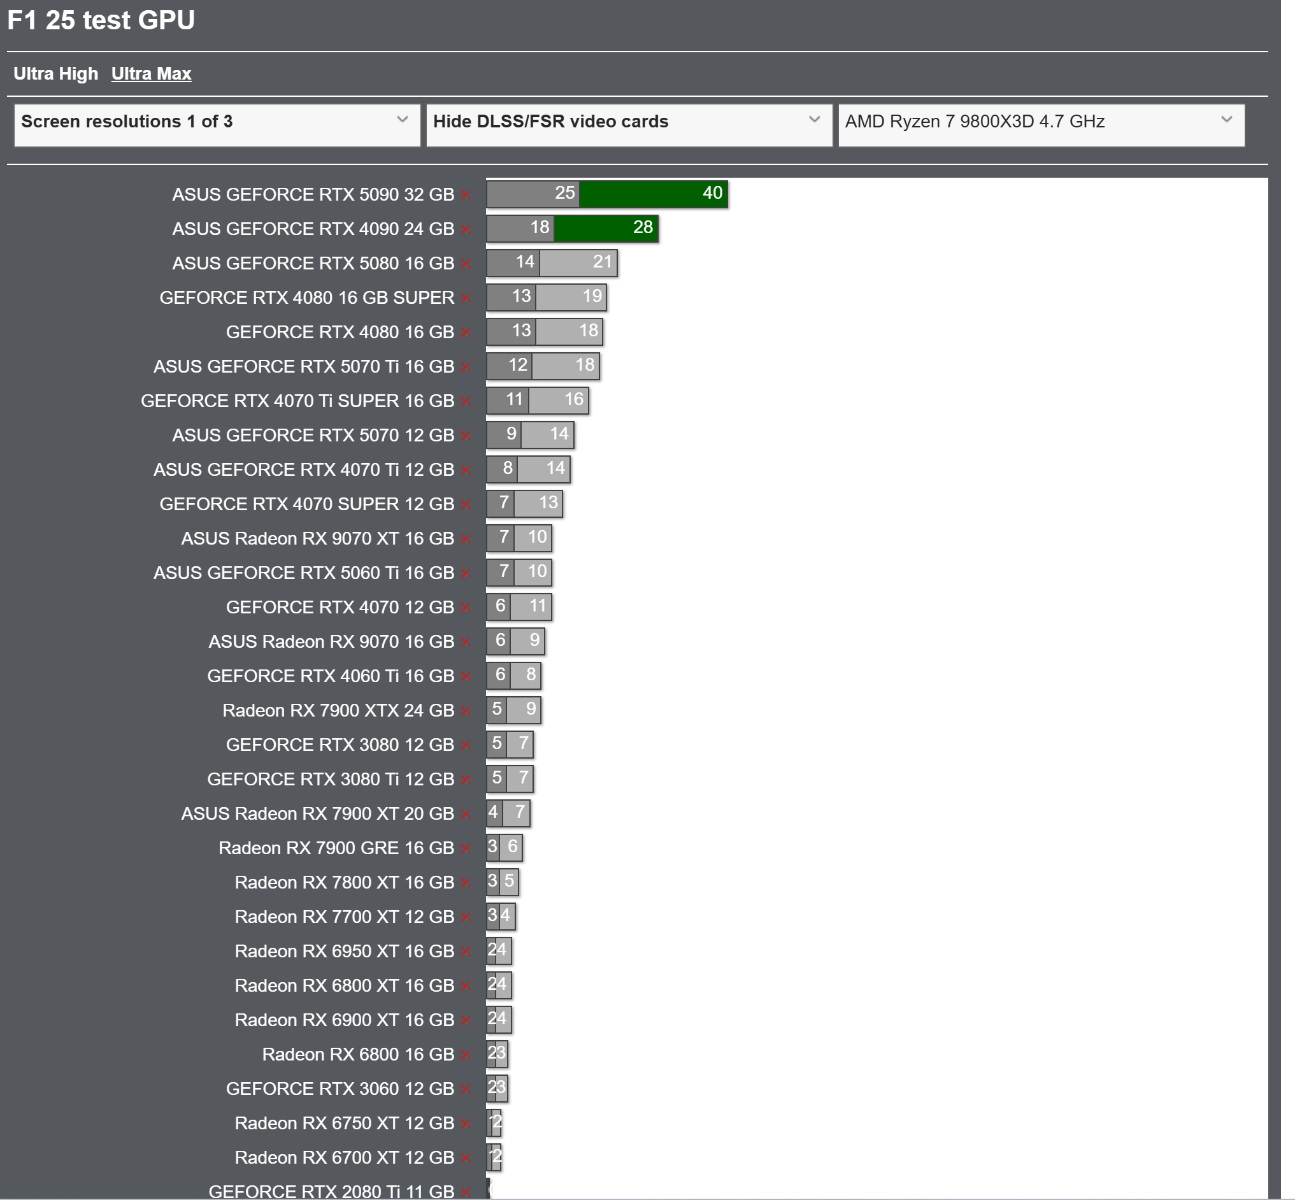Remove Radeon RX 6950 XT 16 GB via red X
1295x1200 pixels.
coord(466,953)
